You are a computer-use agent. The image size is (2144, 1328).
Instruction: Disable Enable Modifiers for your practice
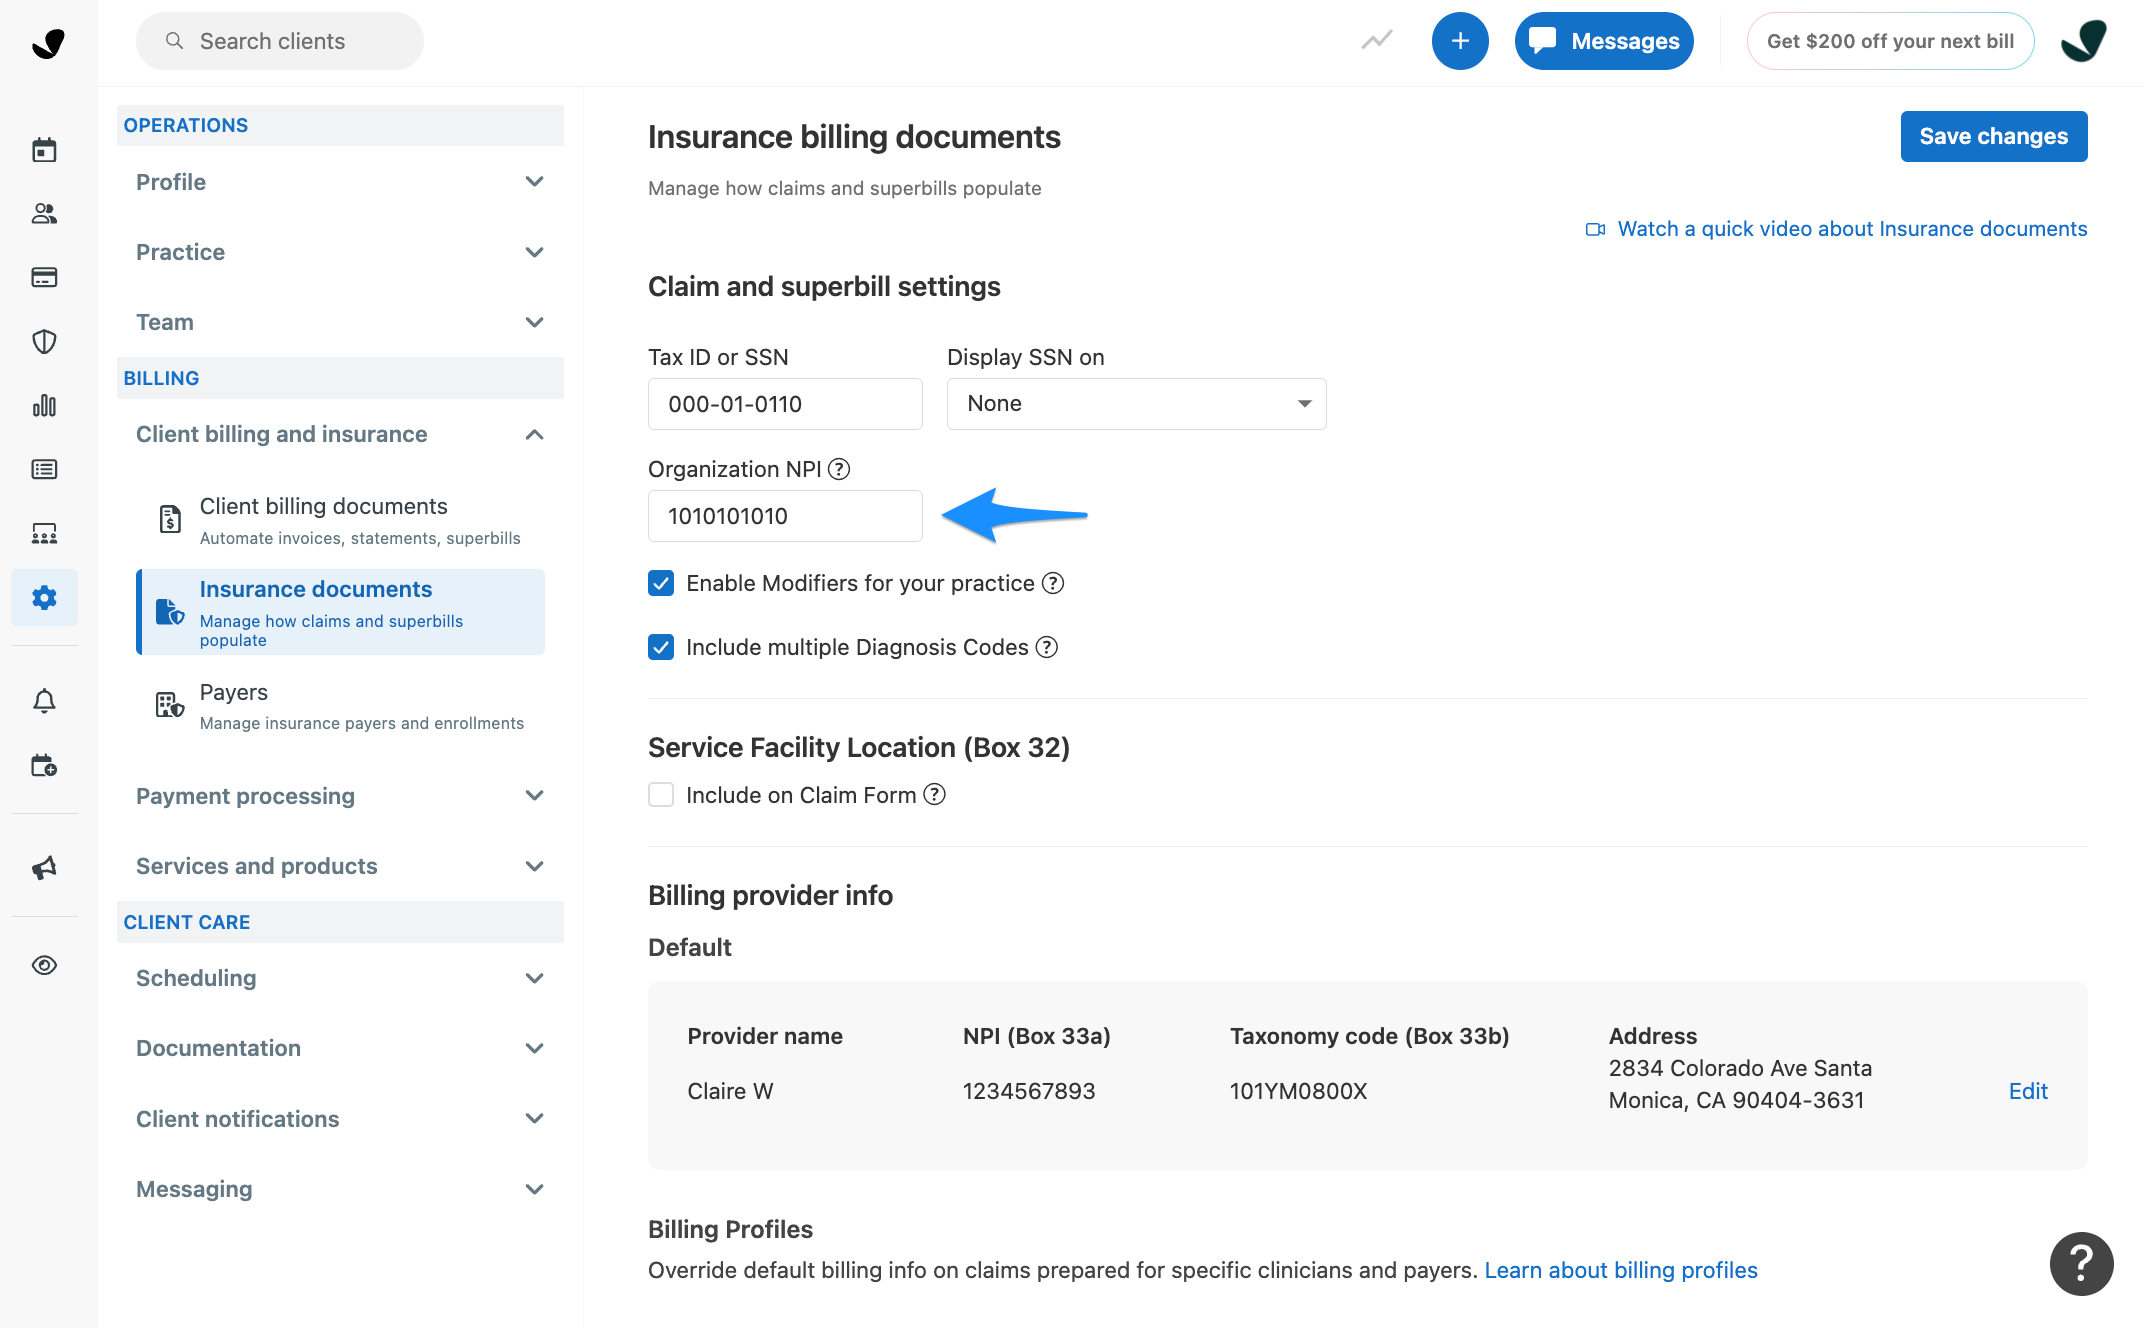coord(661,583)
